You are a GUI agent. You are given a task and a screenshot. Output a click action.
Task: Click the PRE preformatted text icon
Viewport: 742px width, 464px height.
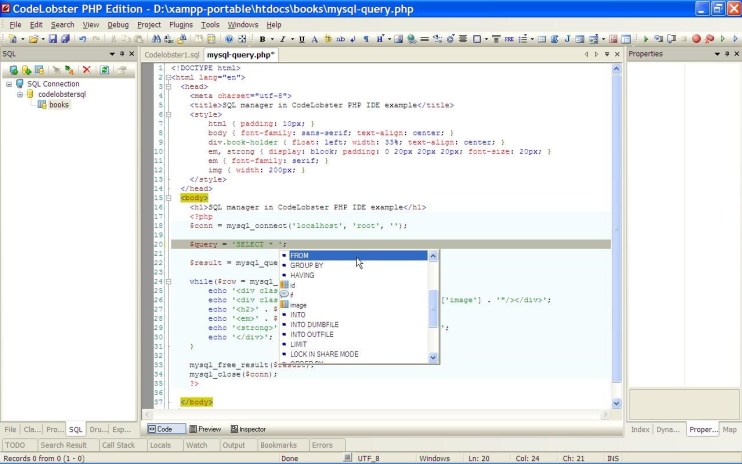click(509, 39)
